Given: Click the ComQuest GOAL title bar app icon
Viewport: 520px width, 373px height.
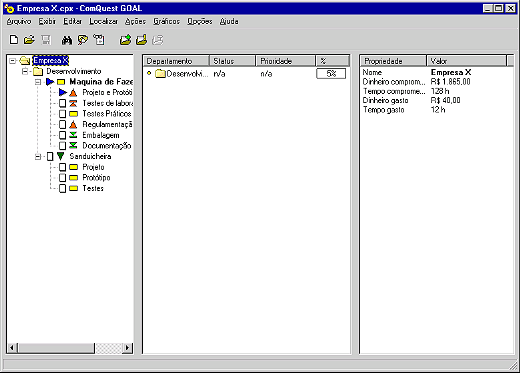Looking at the screenshot, I should (9, 8).
